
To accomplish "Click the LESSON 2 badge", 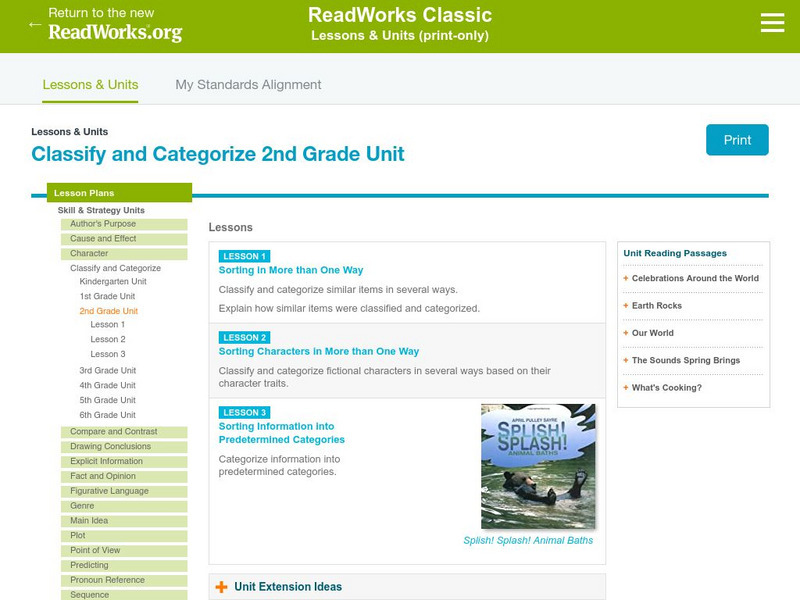I will (244, 337).
